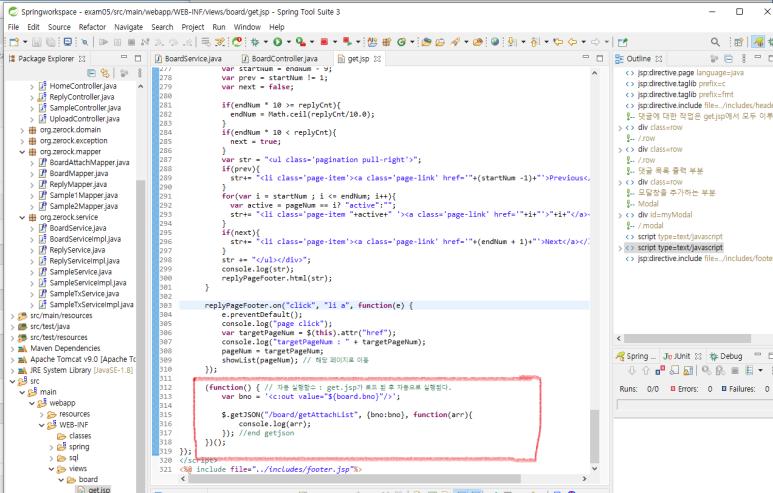Open dropdown arrow next to Debug icon
Viewport: 773px width, 493px height.
pos(266,42)
